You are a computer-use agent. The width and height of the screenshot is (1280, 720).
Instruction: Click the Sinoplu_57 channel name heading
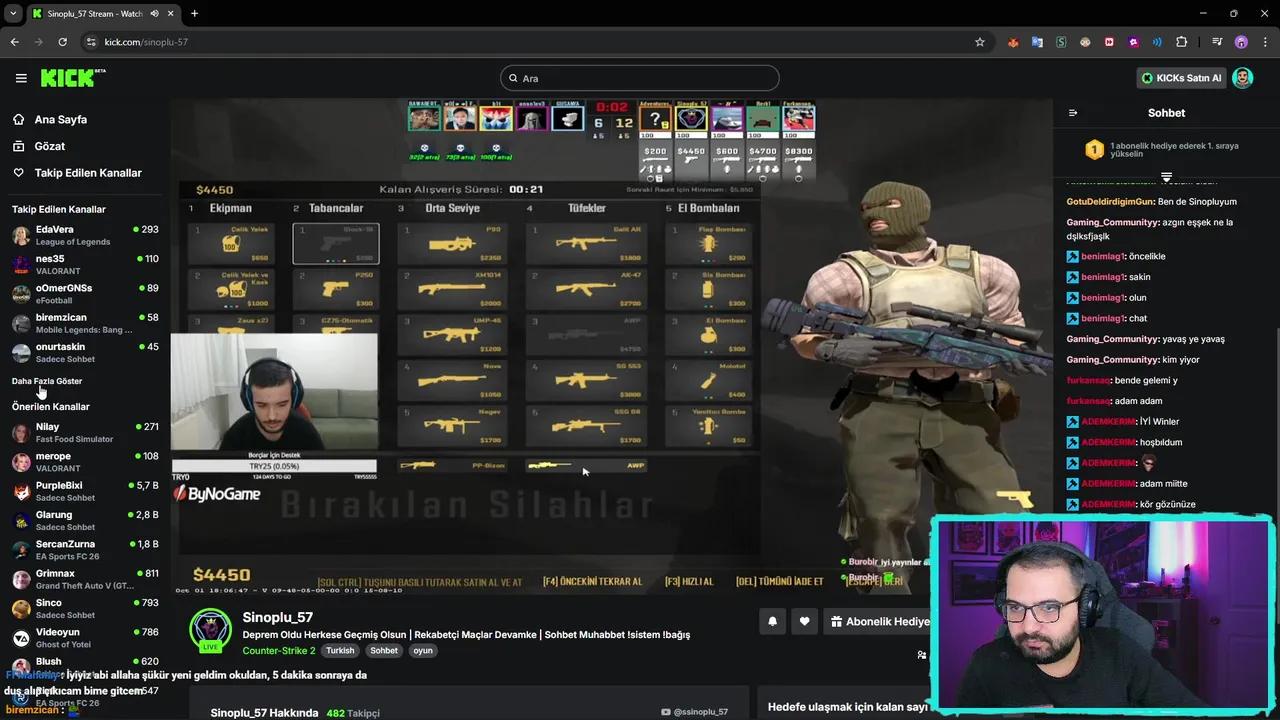pyautogui.click(x=278, y=617)
